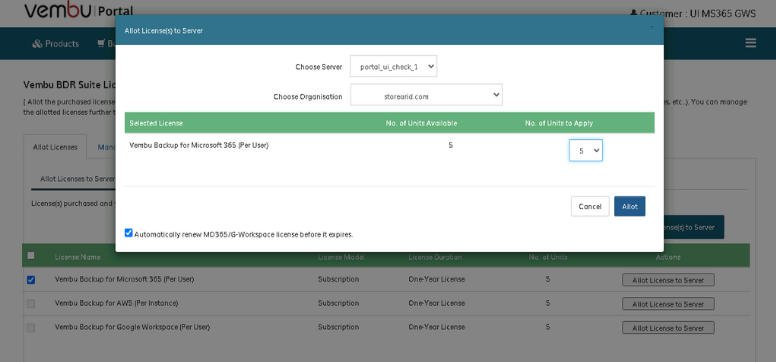Click the Allot button
The image size is (776, 362).
click(630, 207)
